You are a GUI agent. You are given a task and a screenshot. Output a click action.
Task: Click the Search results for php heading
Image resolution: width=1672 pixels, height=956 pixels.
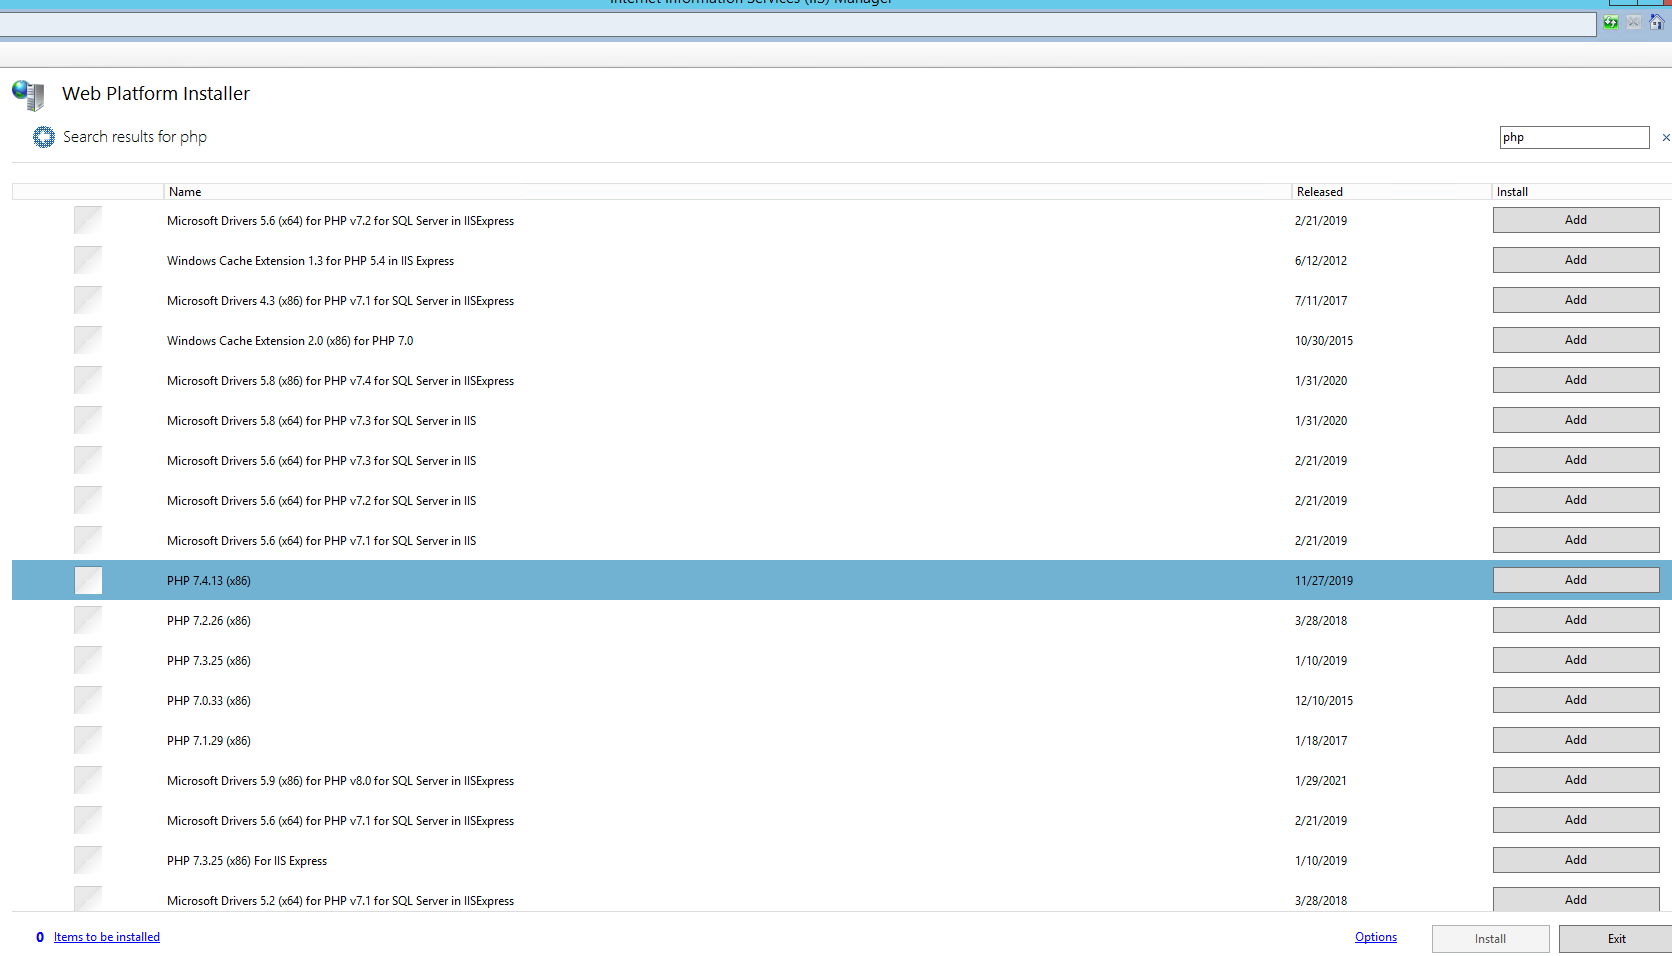point(135,137)
